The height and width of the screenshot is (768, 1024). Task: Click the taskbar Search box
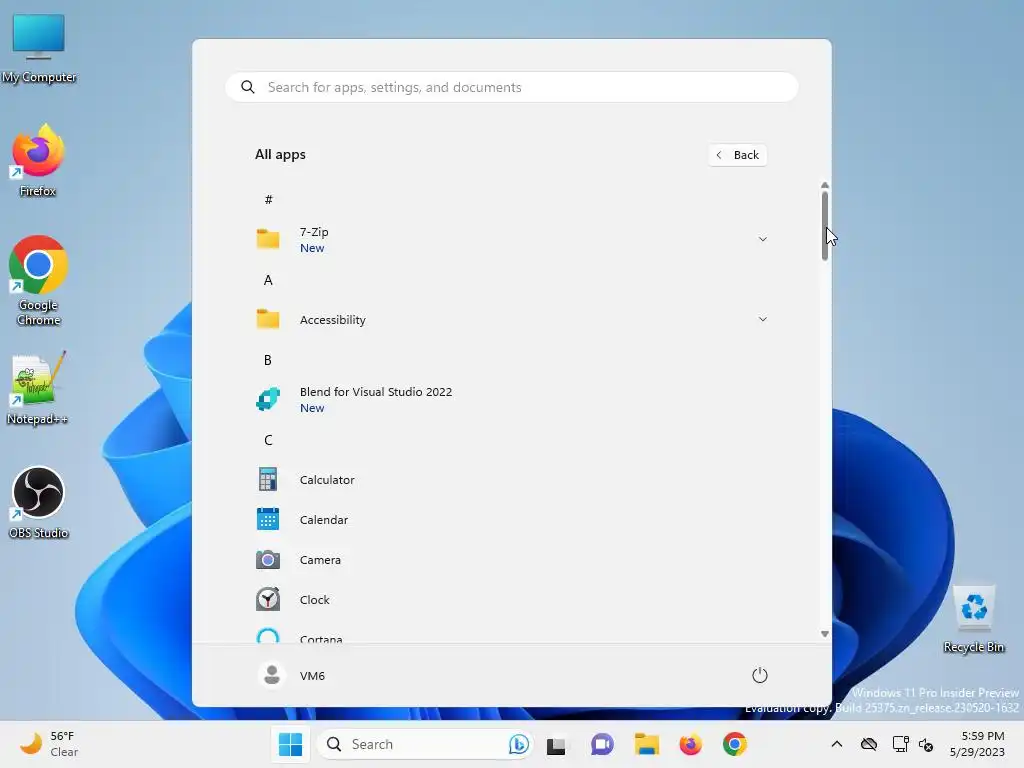[x=425, y=744]
